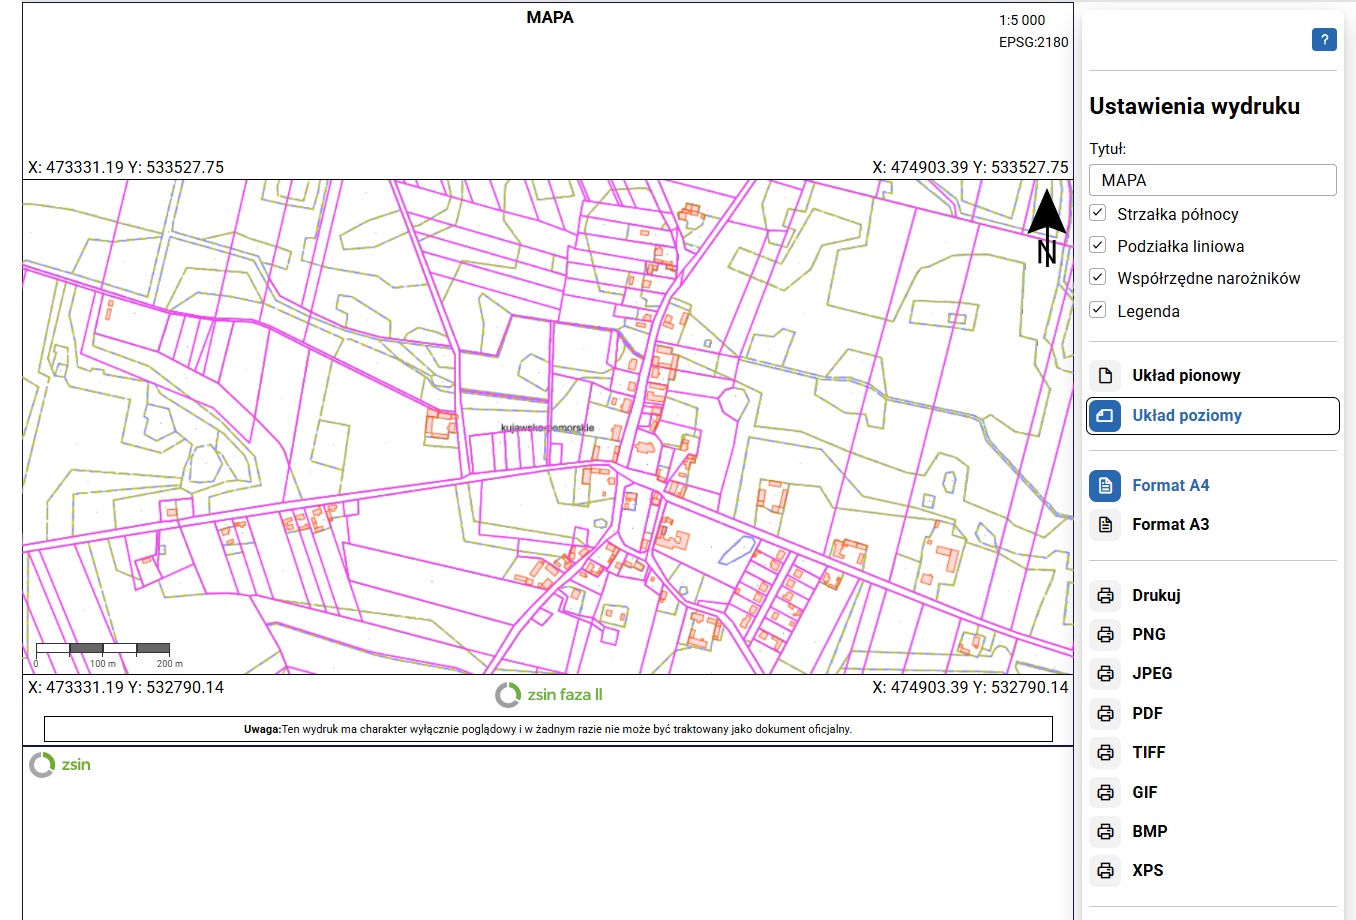Viewport: 1356px width, 920px height.
Task: Disable the Współrzędne narożników checkbox
Action: tap(1098, 278)
